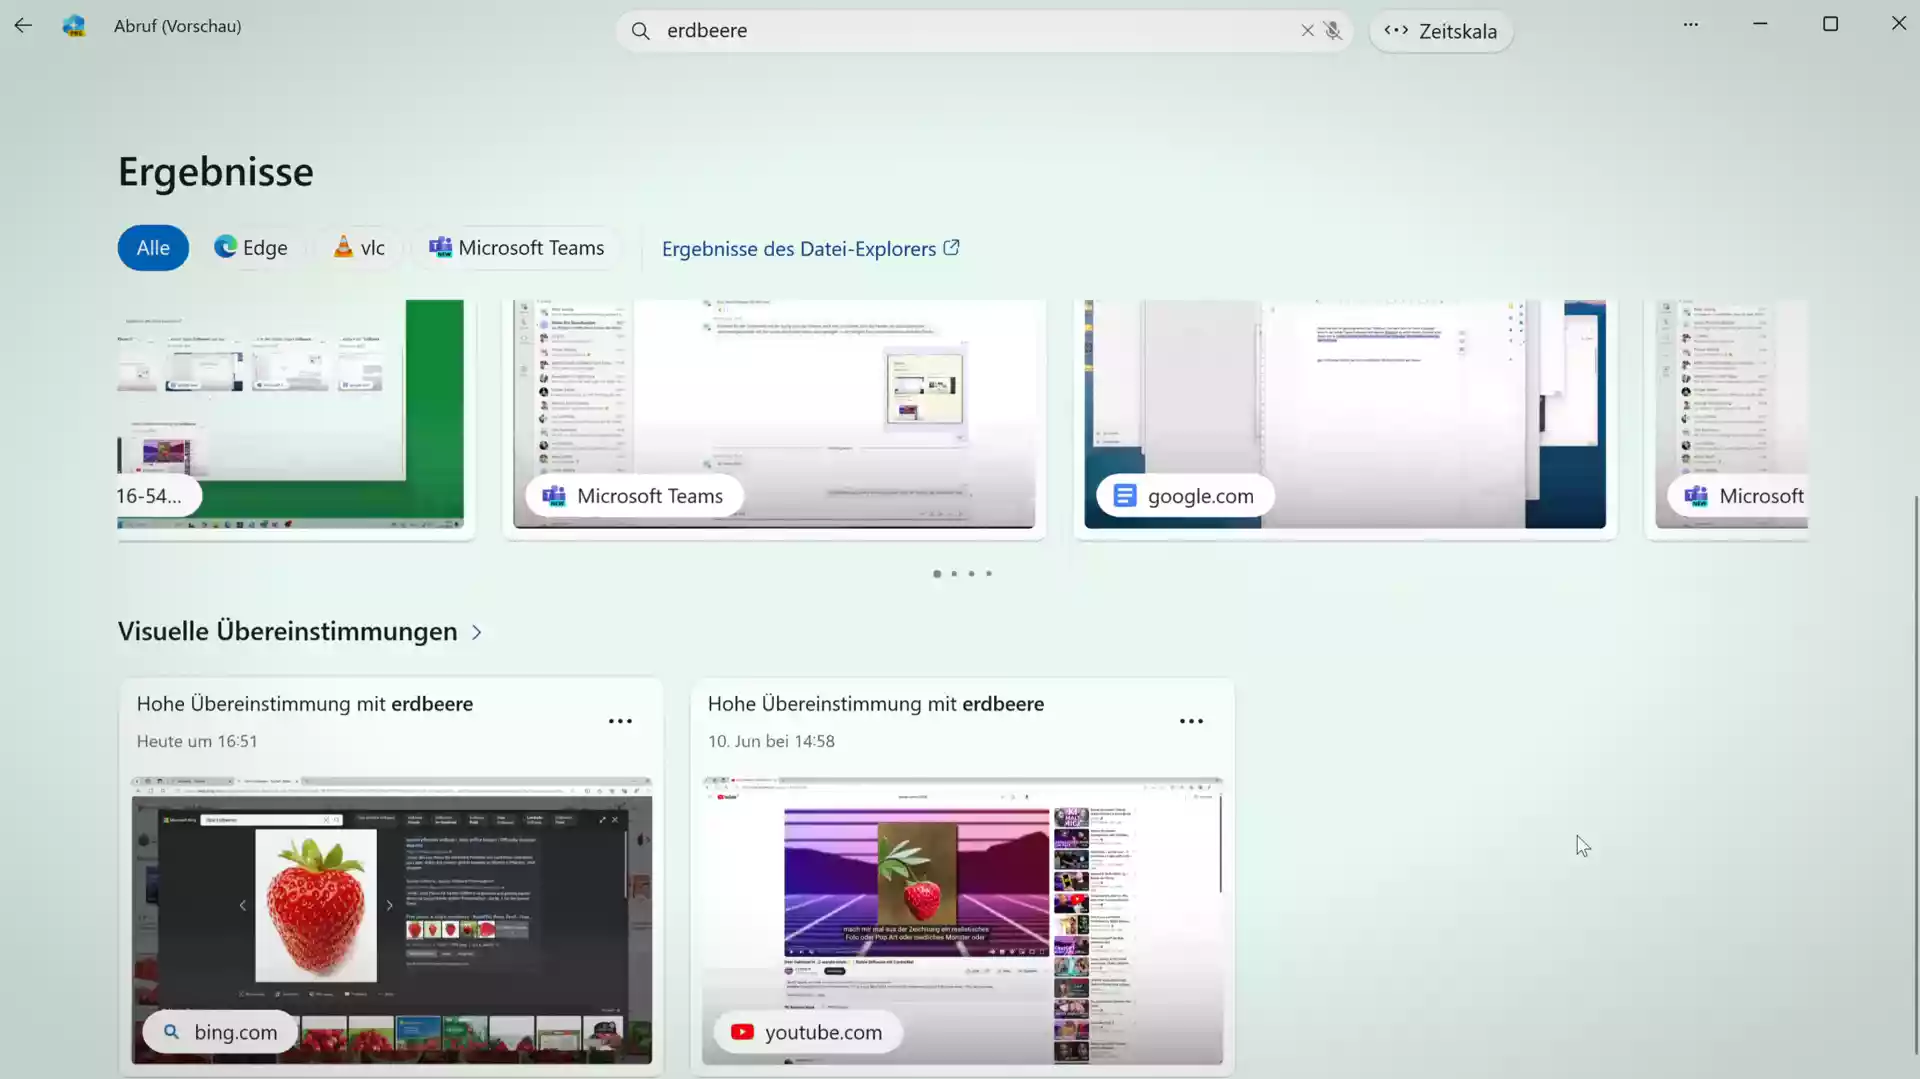The height and width of the screenshot is (1079, 1920).
Task: Expand Visuelle Übereinstimmungen section
Action: 477,633
